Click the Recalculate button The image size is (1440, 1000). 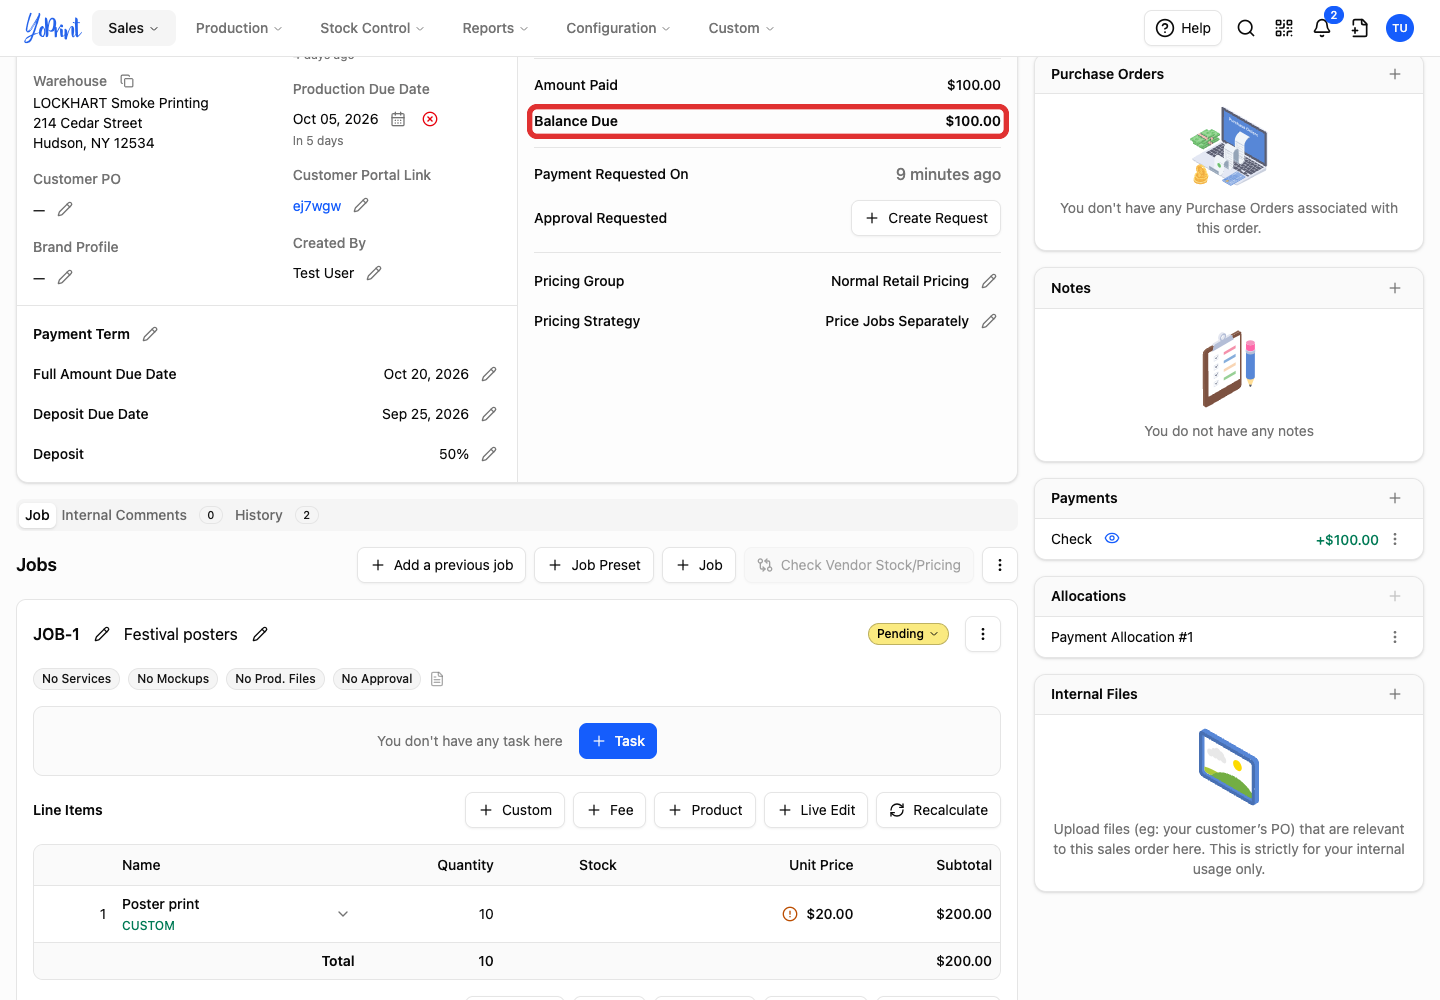pos(938,810)
